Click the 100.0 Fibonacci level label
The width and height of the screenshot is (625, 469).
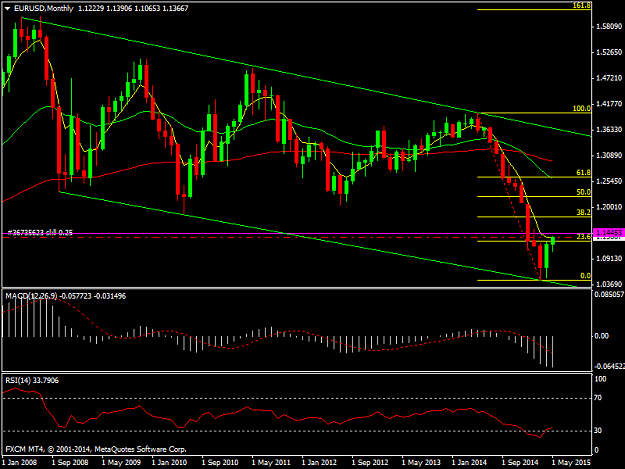click(582, 108)
